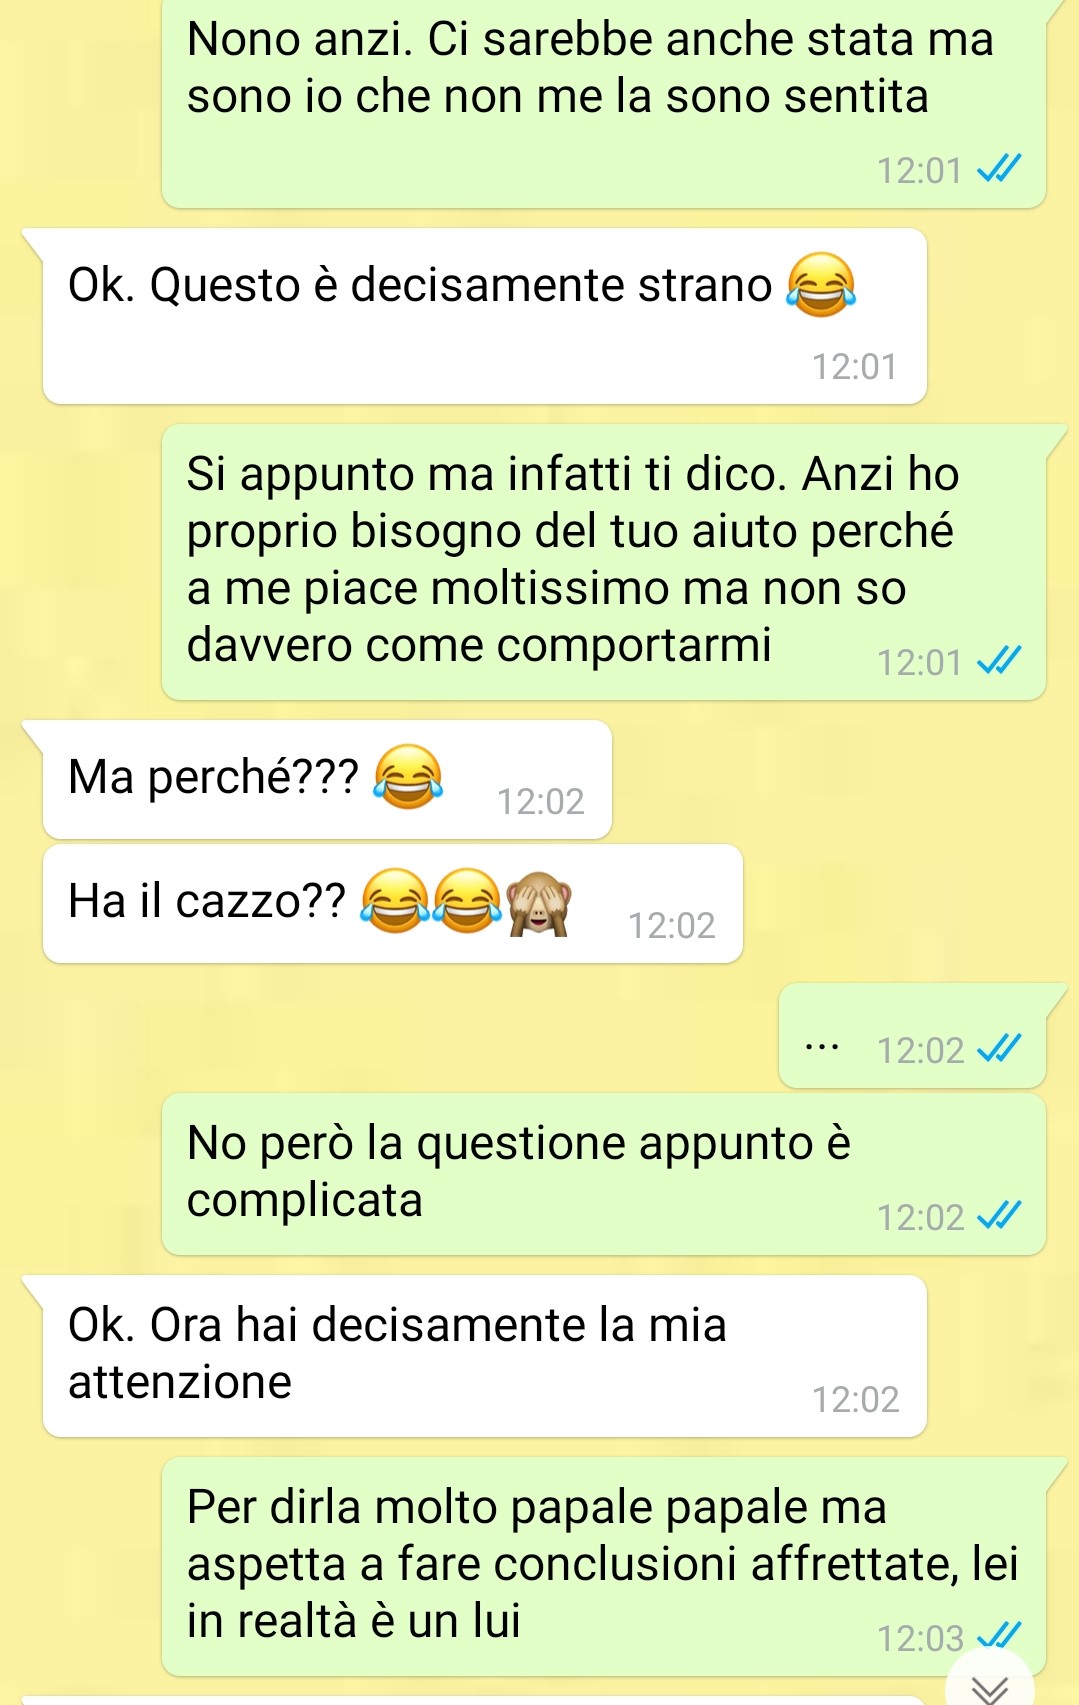Viewport: 1079px width, 1705px height.
Task: Tap the laughing emoji after 'decisamente strano'
Action: click(x=821, y=285)
